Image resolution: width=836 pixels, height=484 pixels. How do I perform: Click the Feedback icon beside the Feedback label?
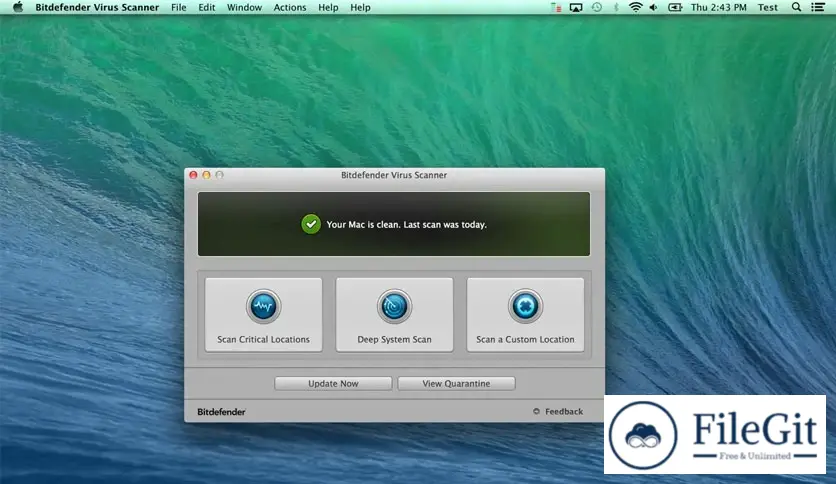536,412
